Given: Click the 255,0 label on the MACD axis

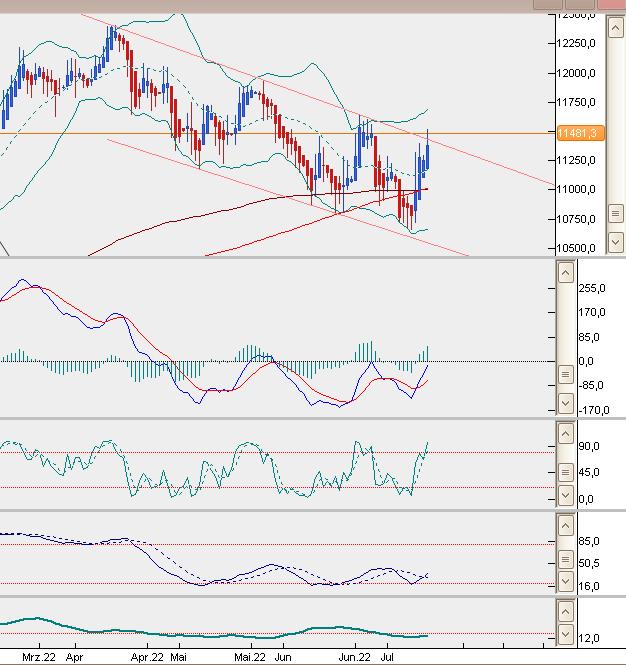Looking at the screenshot, I should click(x=592, y=288).
